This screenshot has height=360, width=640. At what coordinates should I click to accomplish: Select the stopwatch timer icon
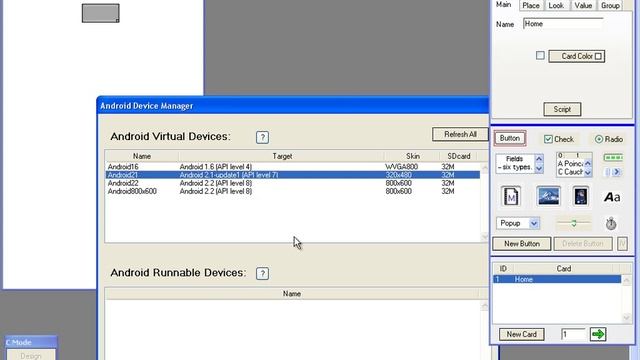point(611,223)
